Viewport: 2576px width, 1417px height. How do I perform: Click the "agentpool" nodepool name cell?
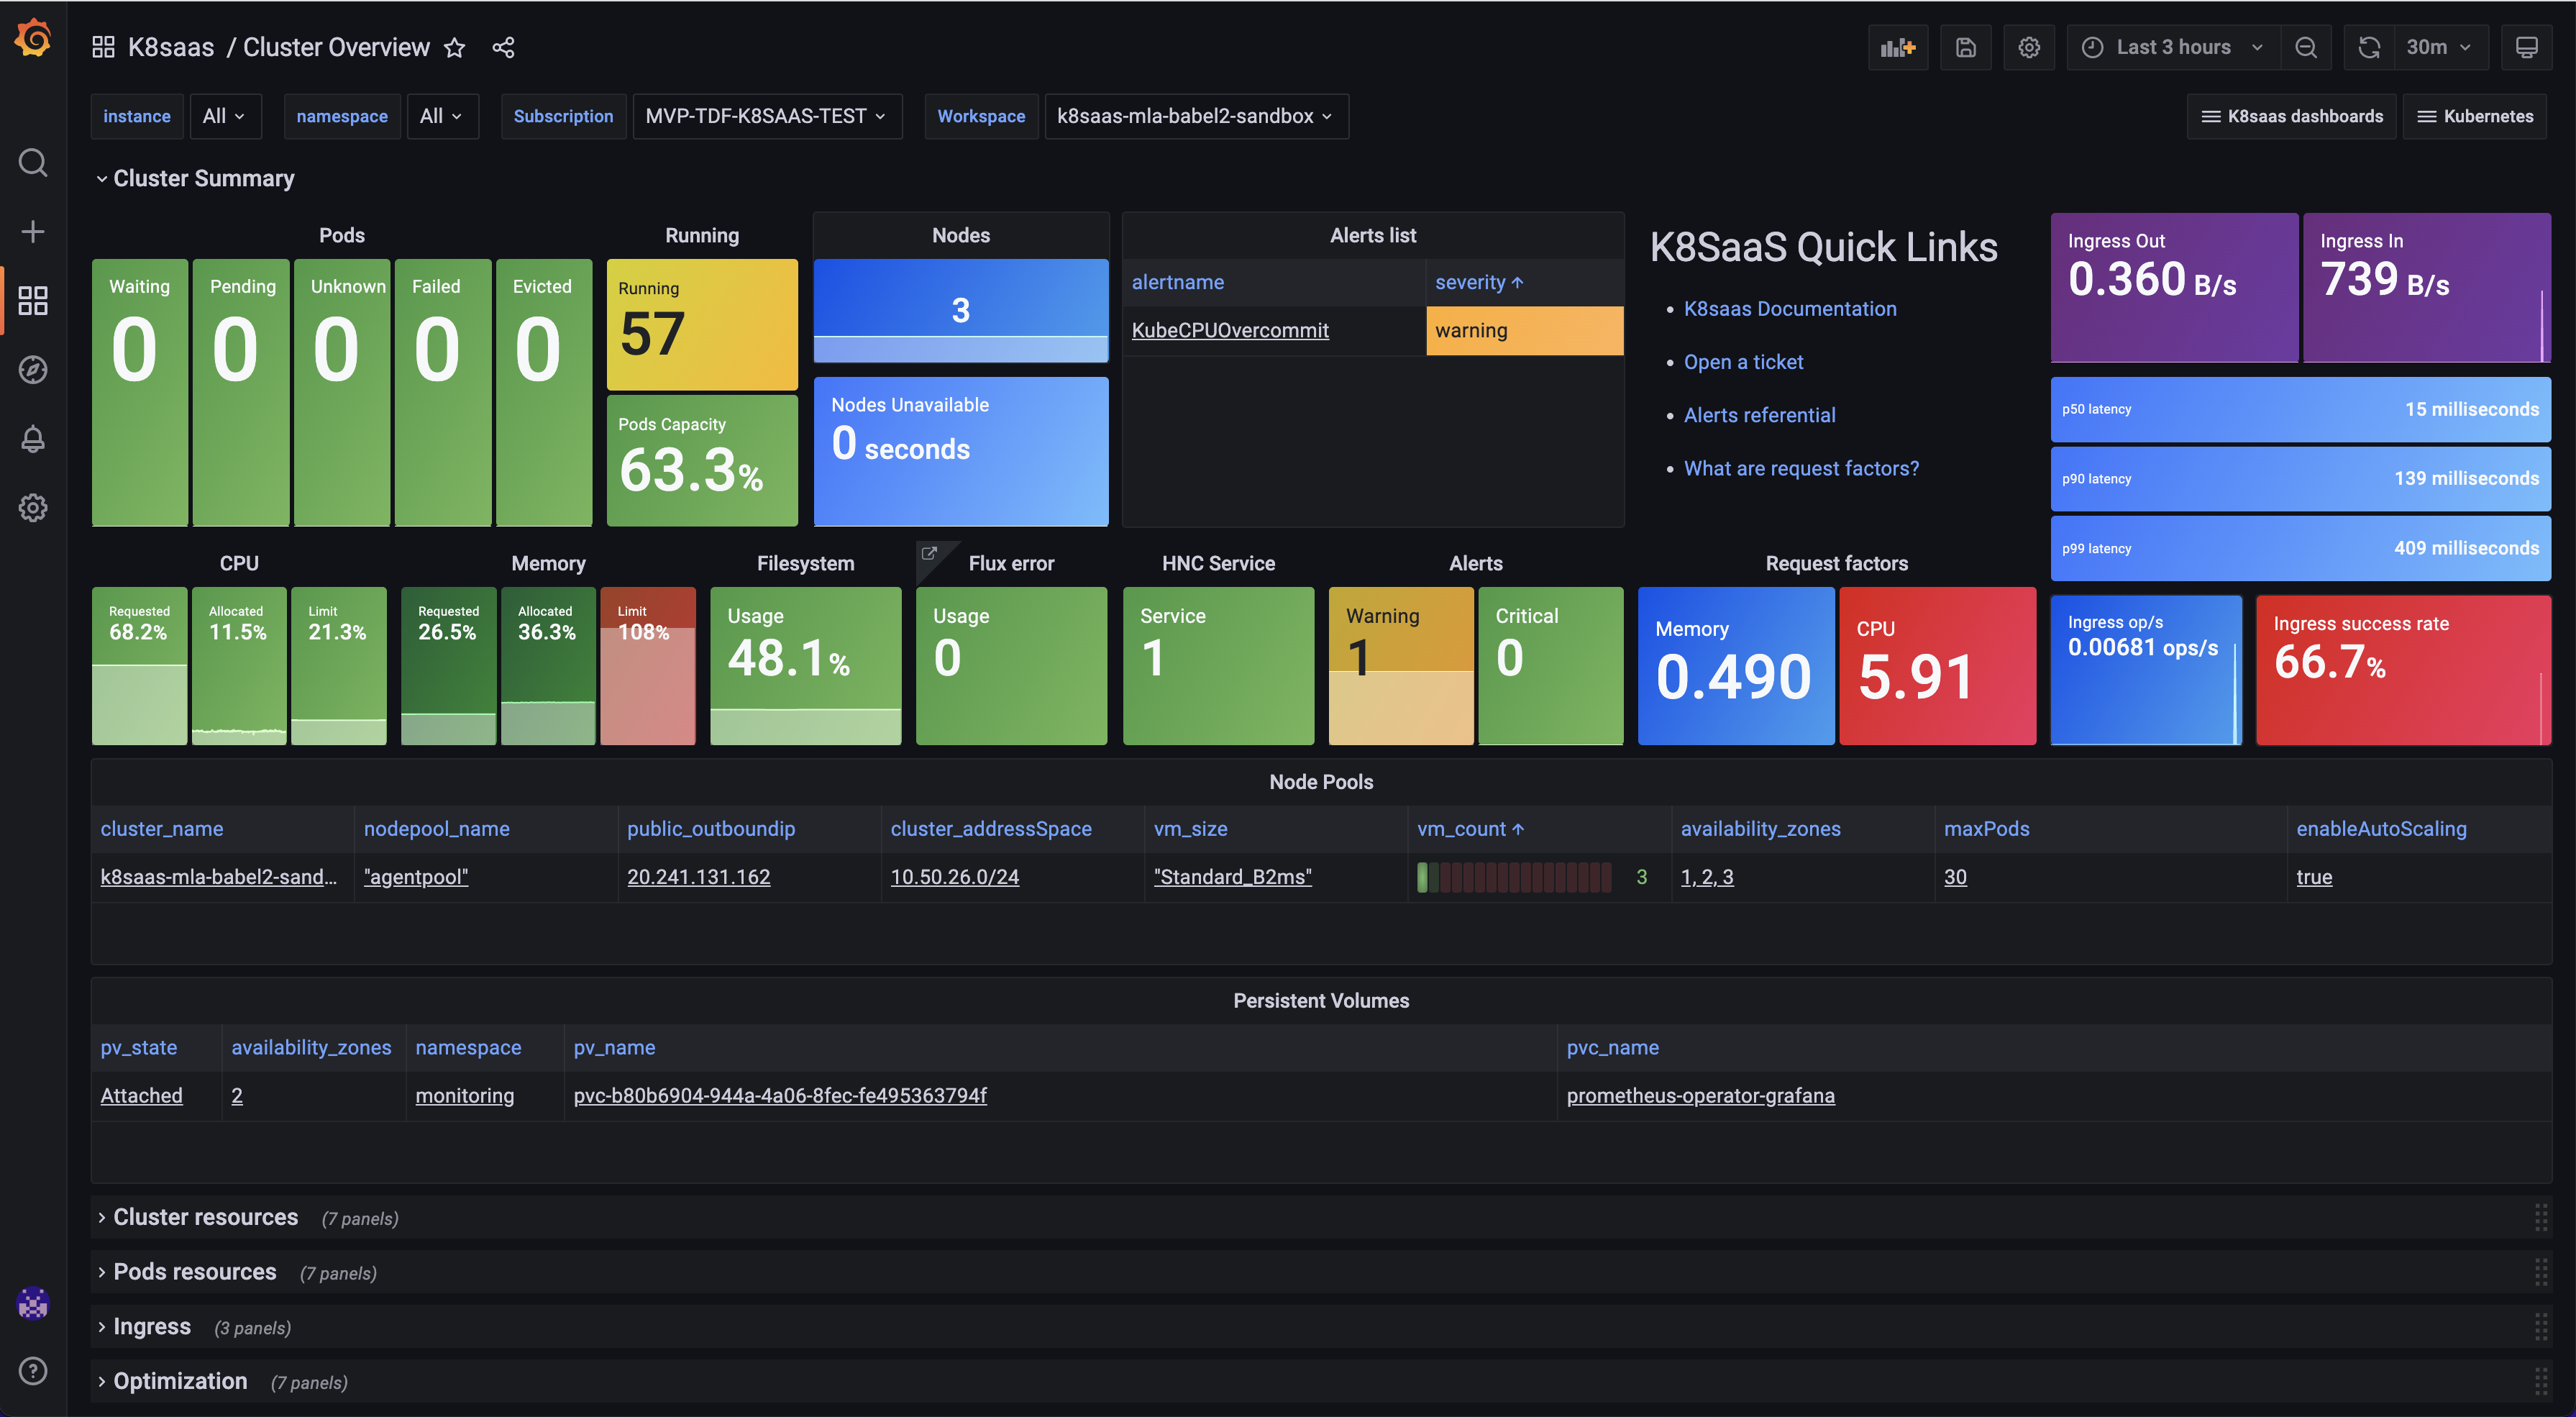pos(416,877)
